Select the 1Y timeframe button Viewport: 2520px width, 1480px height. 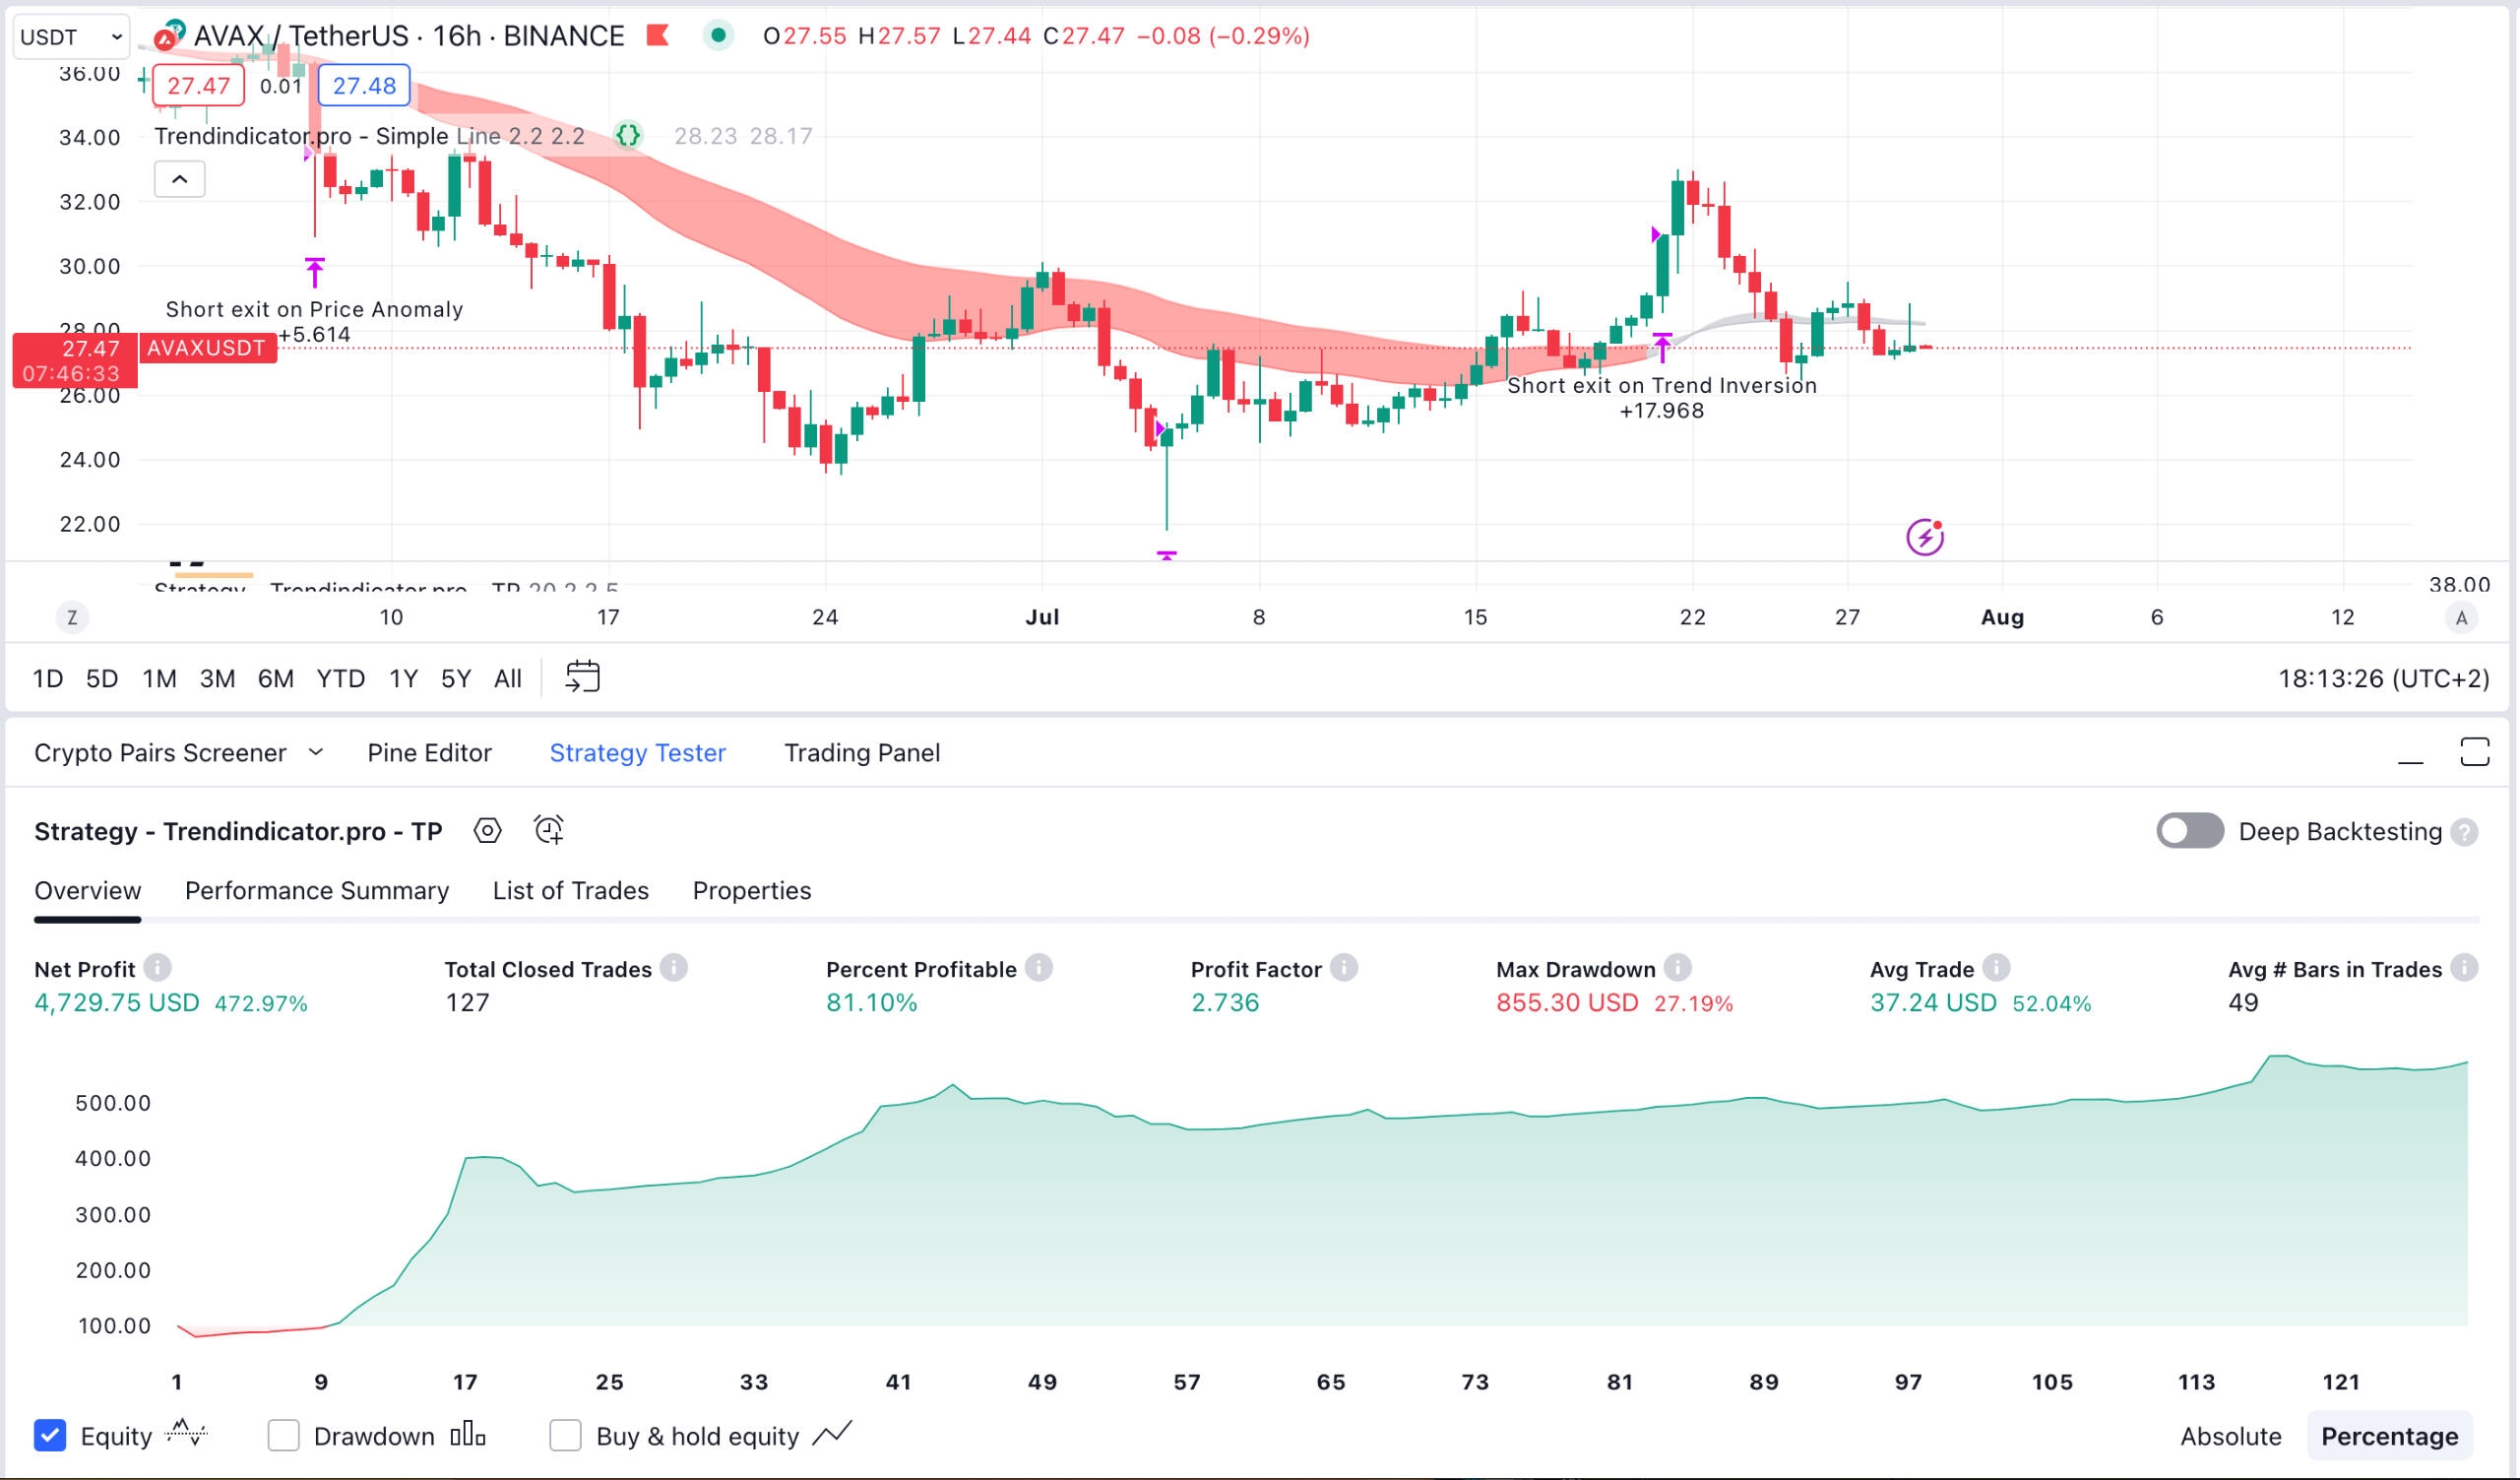click(x=403, y=677)
